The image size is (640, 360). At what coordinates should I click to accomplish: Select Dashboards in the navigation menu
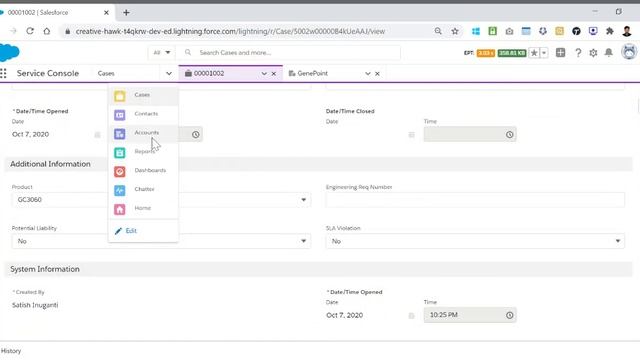[x=143, y=171]
